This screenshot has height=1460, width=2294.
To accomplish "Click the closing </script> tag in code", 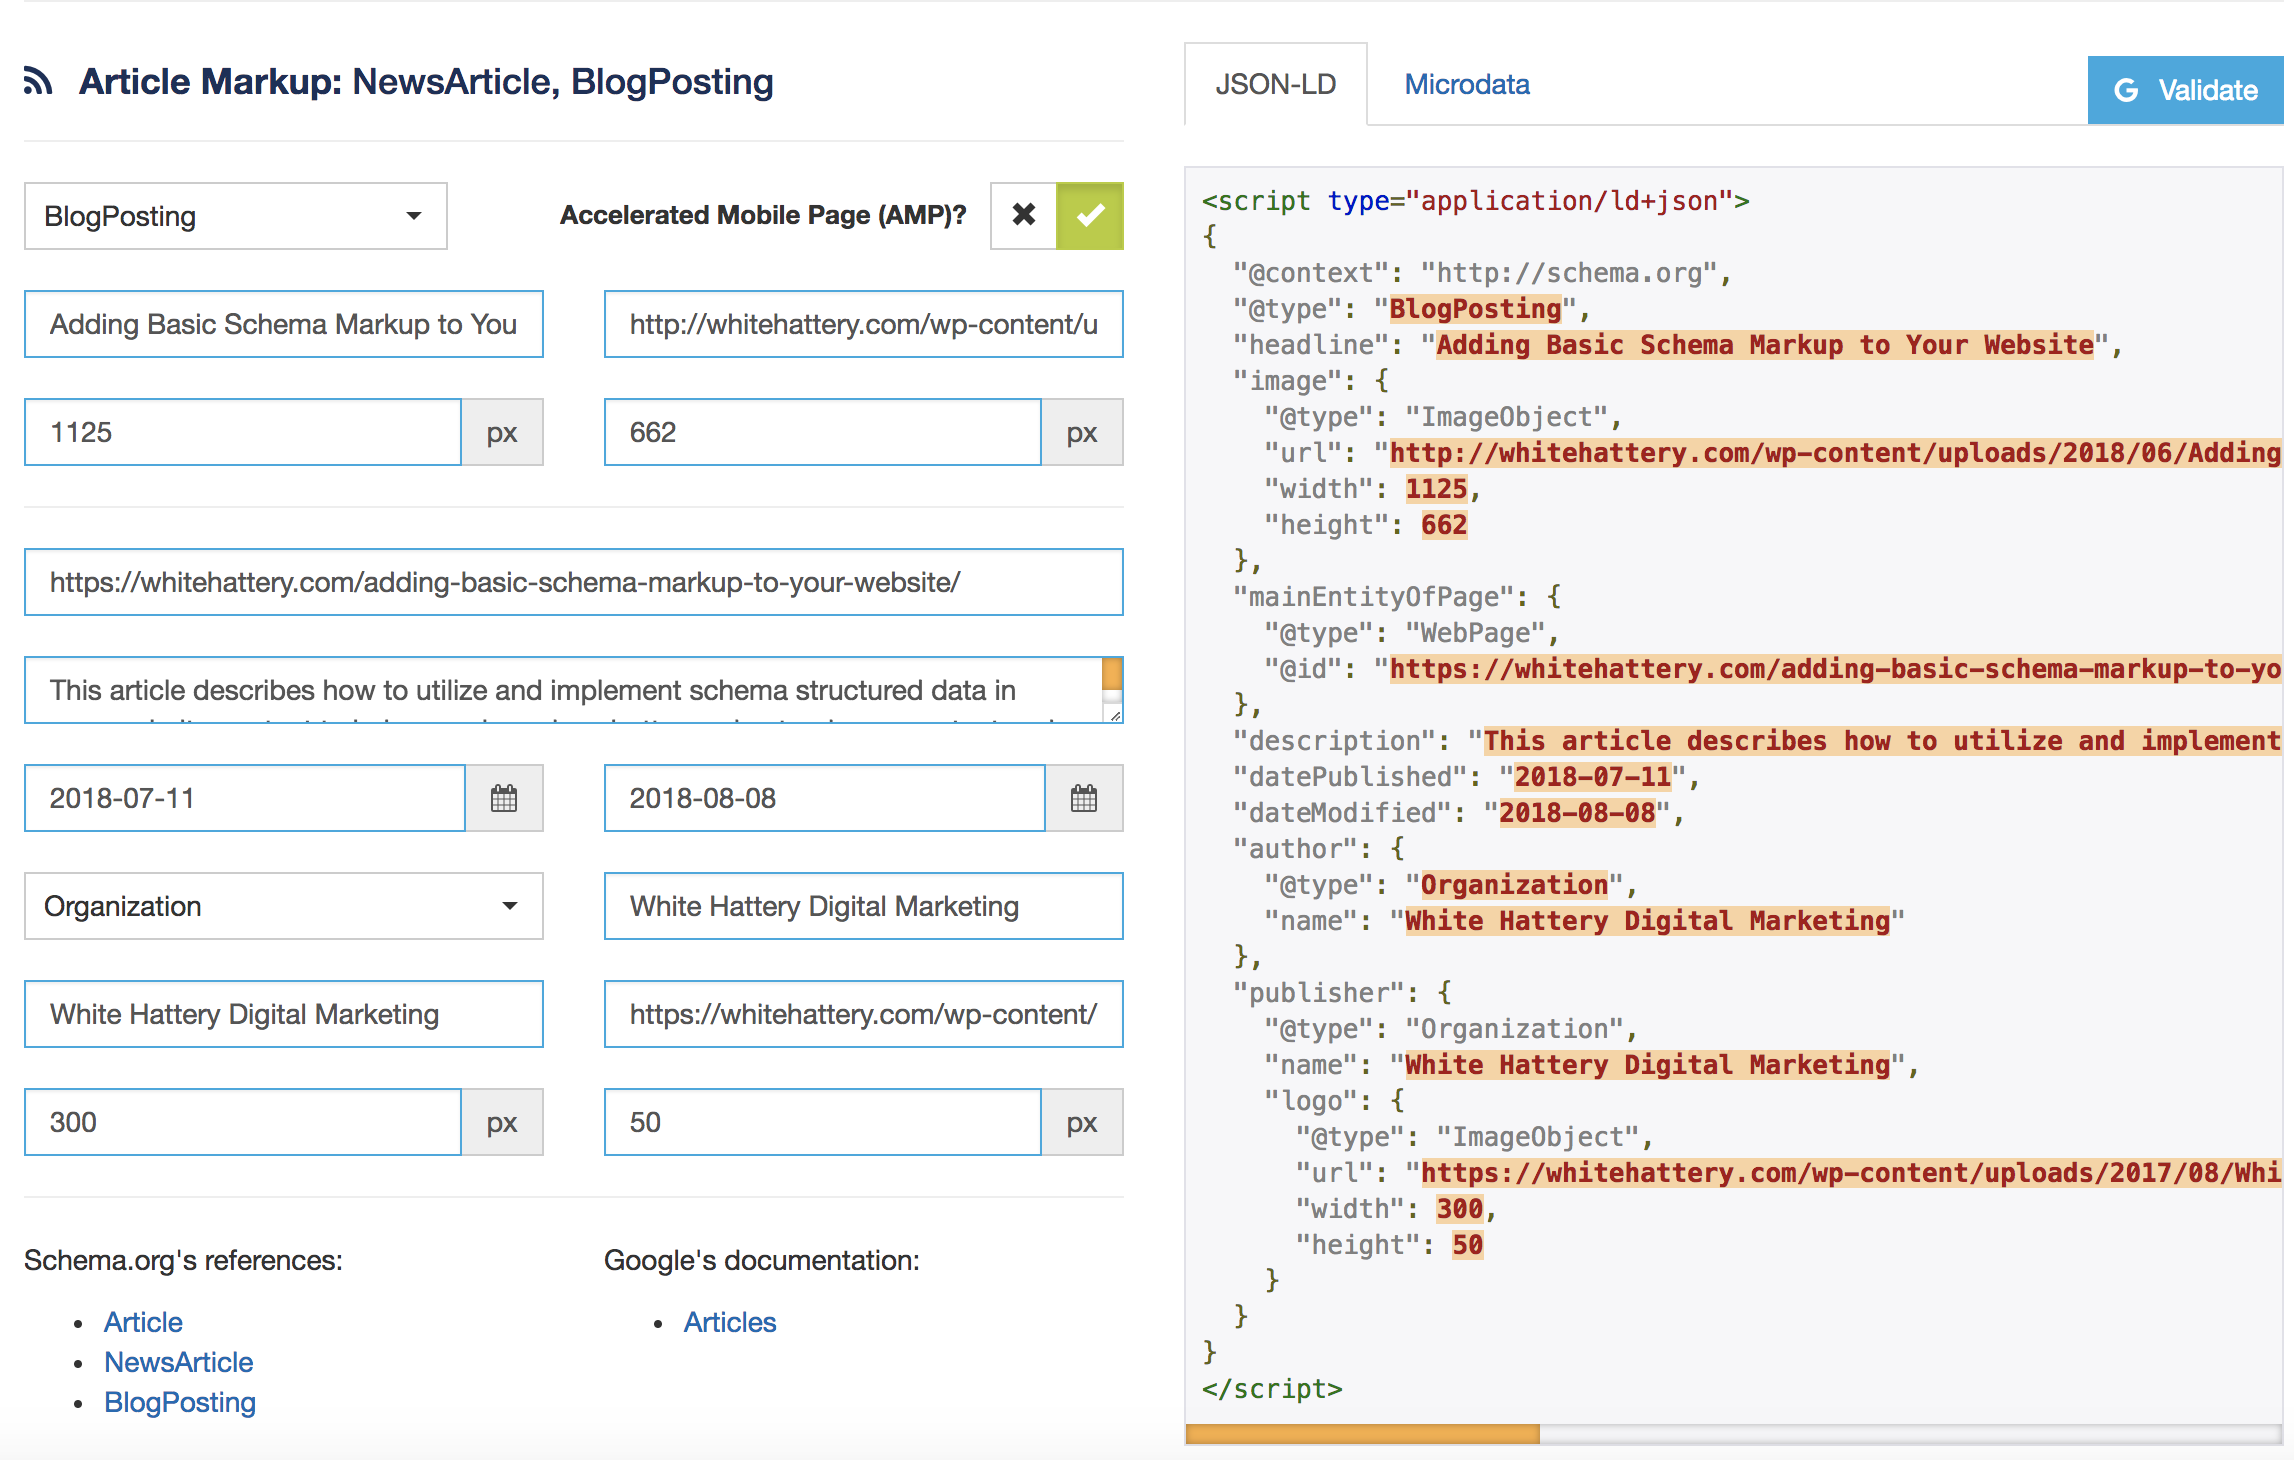I will (1272, 1388).
